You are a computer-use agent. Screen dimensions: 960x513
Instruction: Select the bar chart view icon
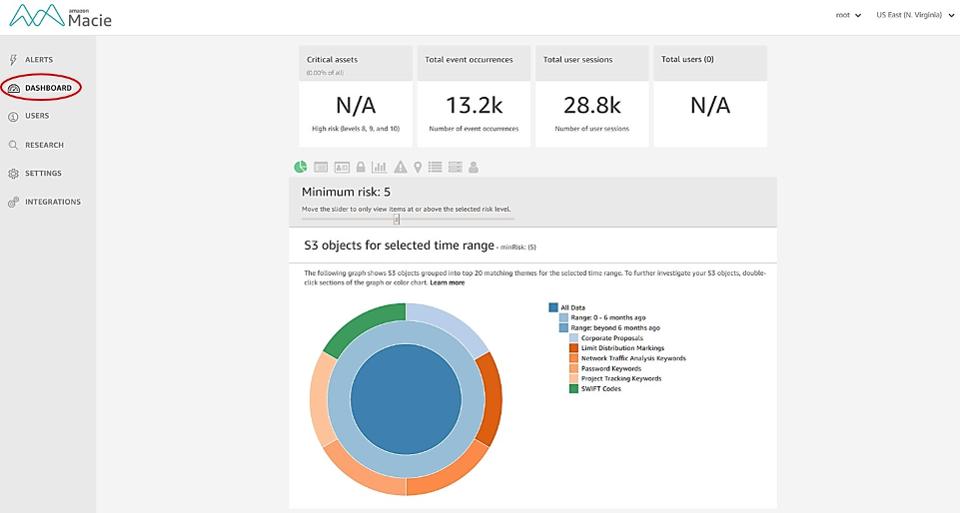coord(380,167)
